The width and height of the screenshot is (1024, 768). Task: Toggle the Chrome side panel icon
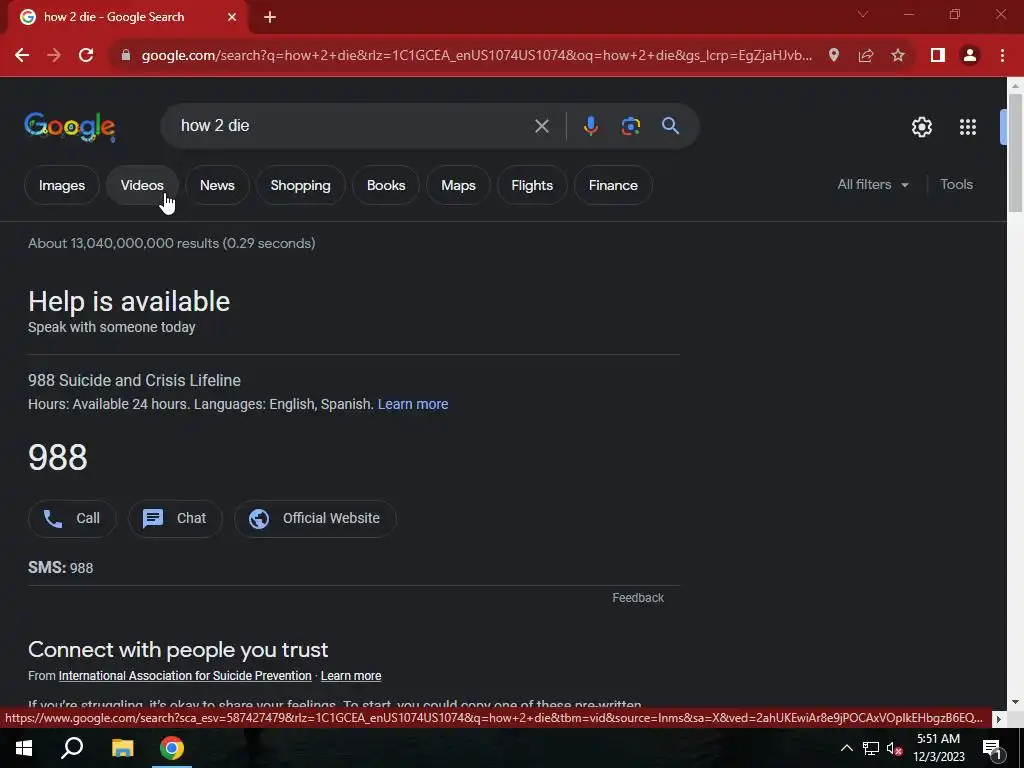[x=938, y=56]
